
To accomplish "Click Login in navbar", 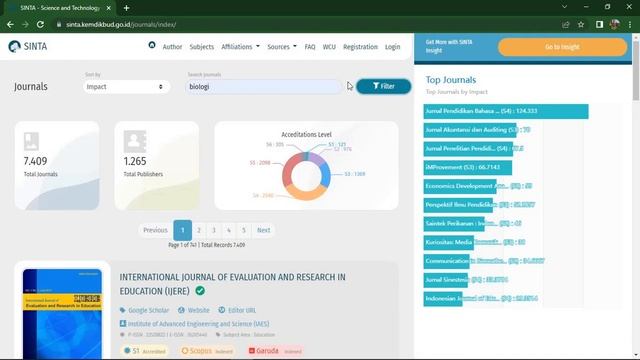I will coord(393,47).
